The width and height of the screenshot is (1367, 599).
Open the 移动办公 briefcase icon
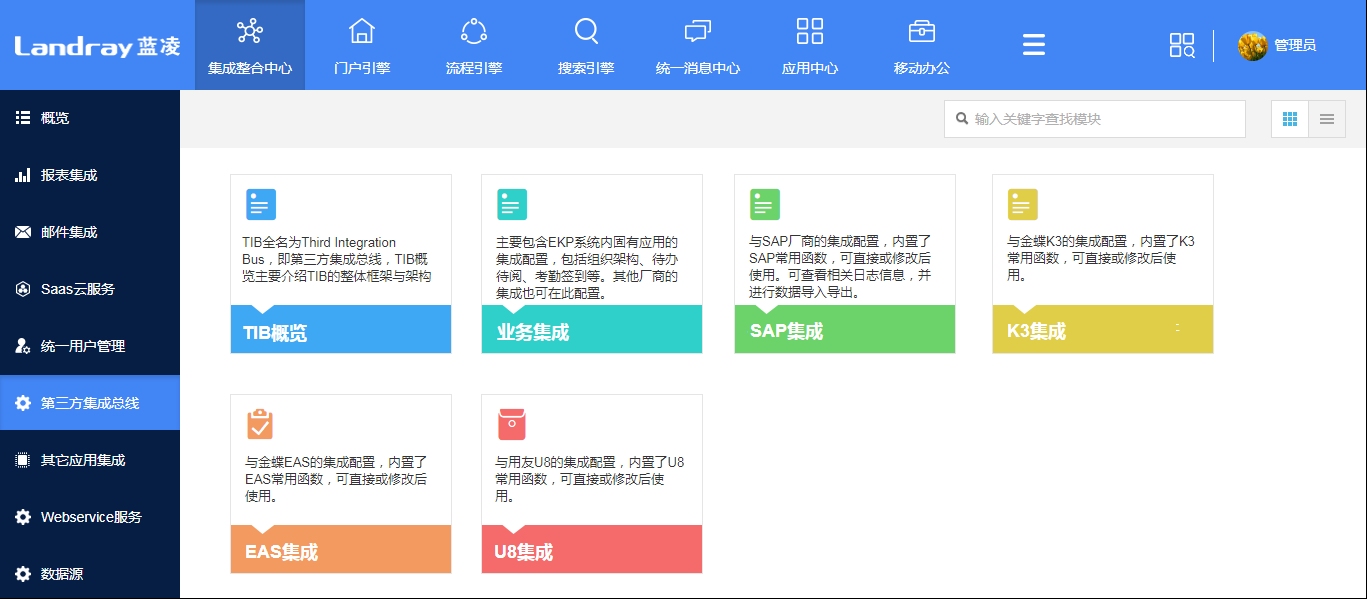pos(922,31)
